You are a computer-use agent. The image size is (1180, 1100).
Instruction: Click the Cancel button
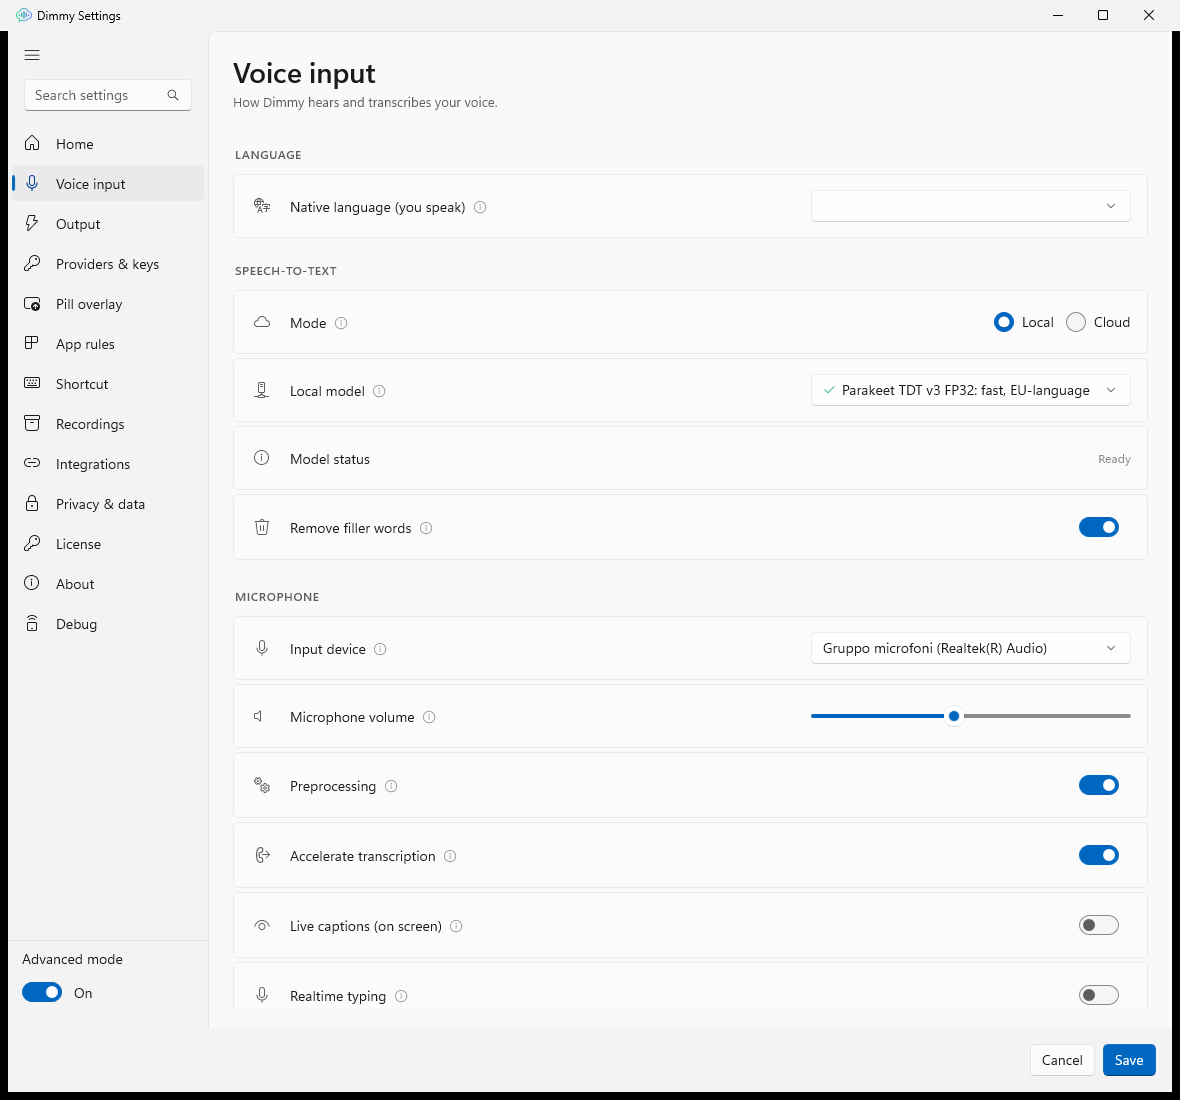[x=1062, y=1060]
